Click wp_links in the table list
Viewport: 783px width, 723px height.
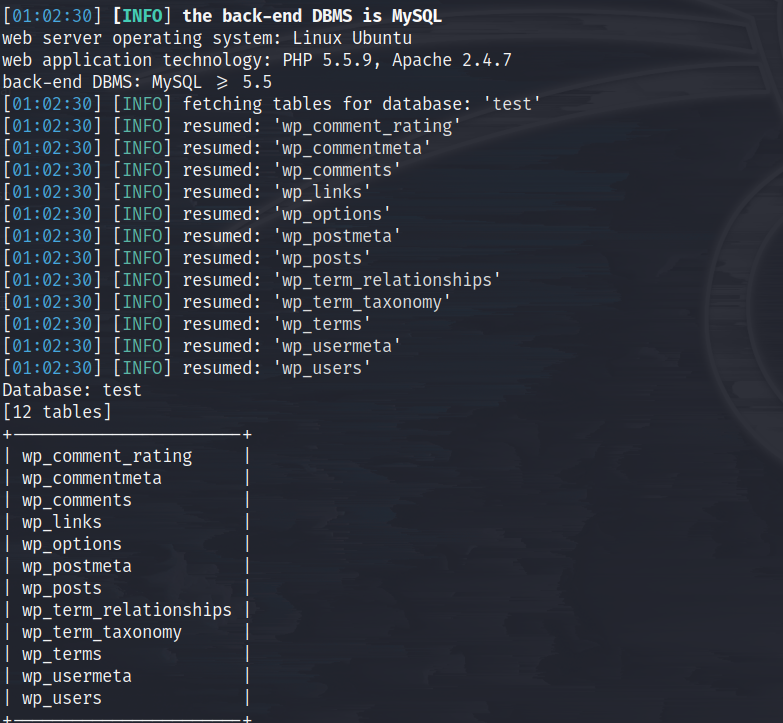(x=62, y=522)
